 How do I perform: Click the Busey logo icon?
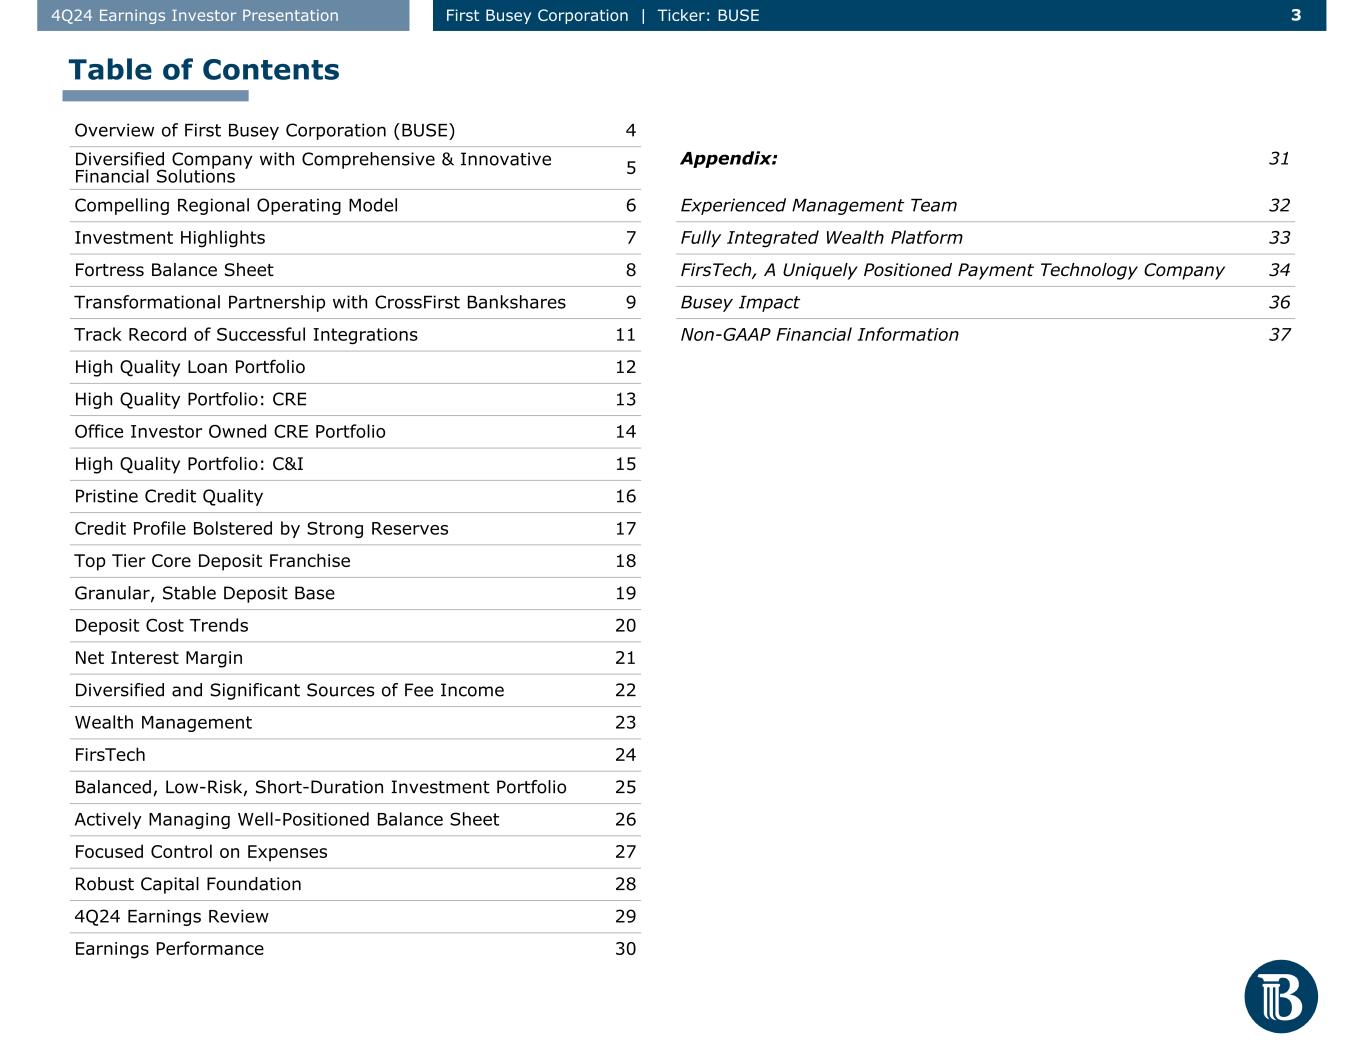(1281, 996)
